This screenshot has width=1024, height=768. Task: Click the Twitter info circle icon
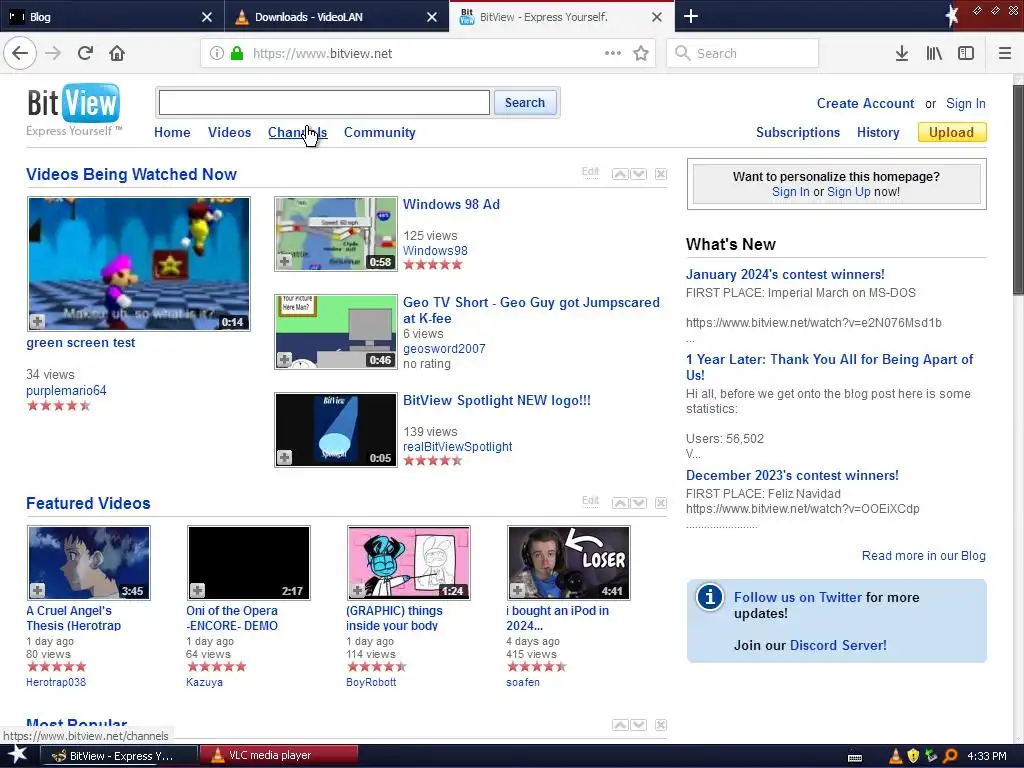click(709, 597)
